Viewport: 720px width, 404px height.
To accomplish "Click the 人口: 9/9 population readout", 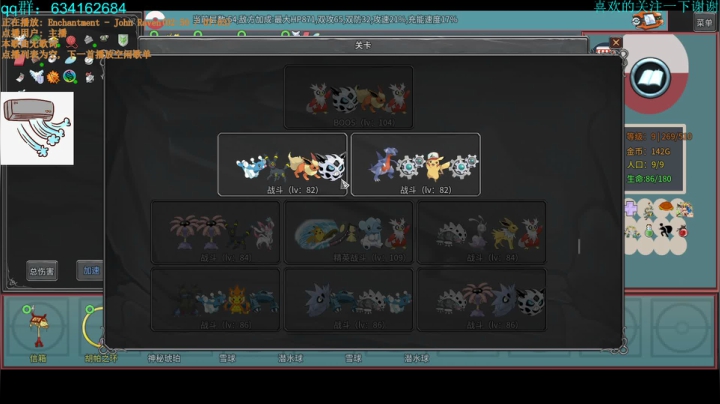I will [x=645, y=164].
